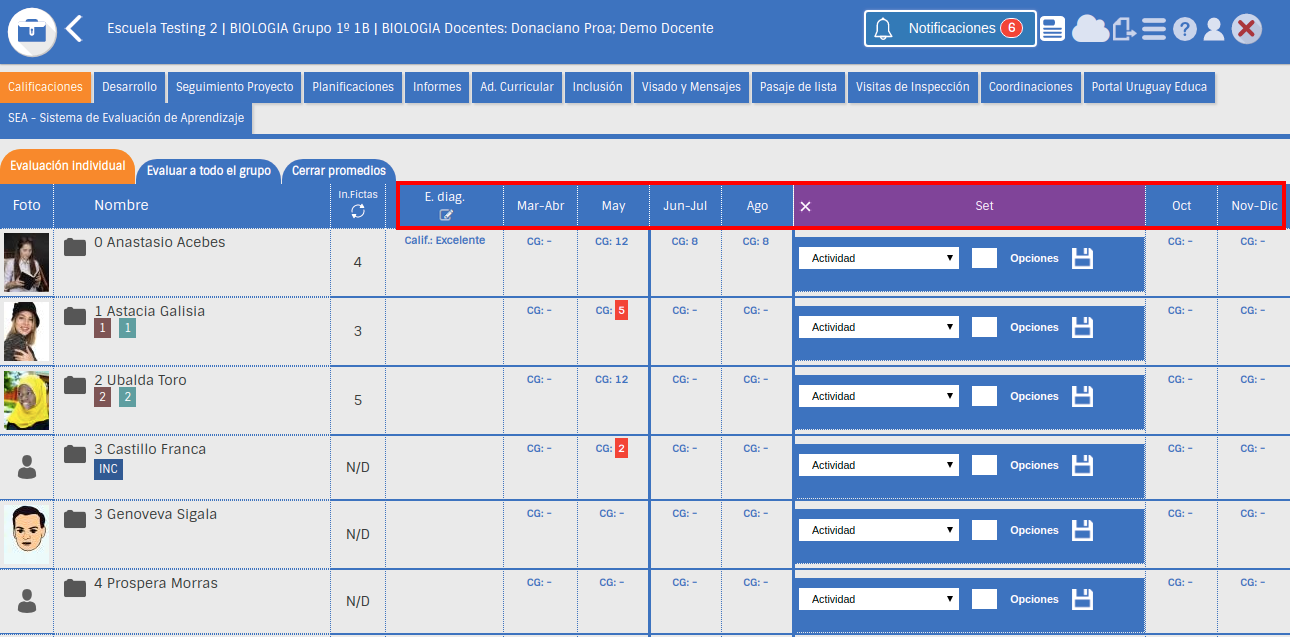
Task: Open the Informes tab
Action: pos(437,87)
